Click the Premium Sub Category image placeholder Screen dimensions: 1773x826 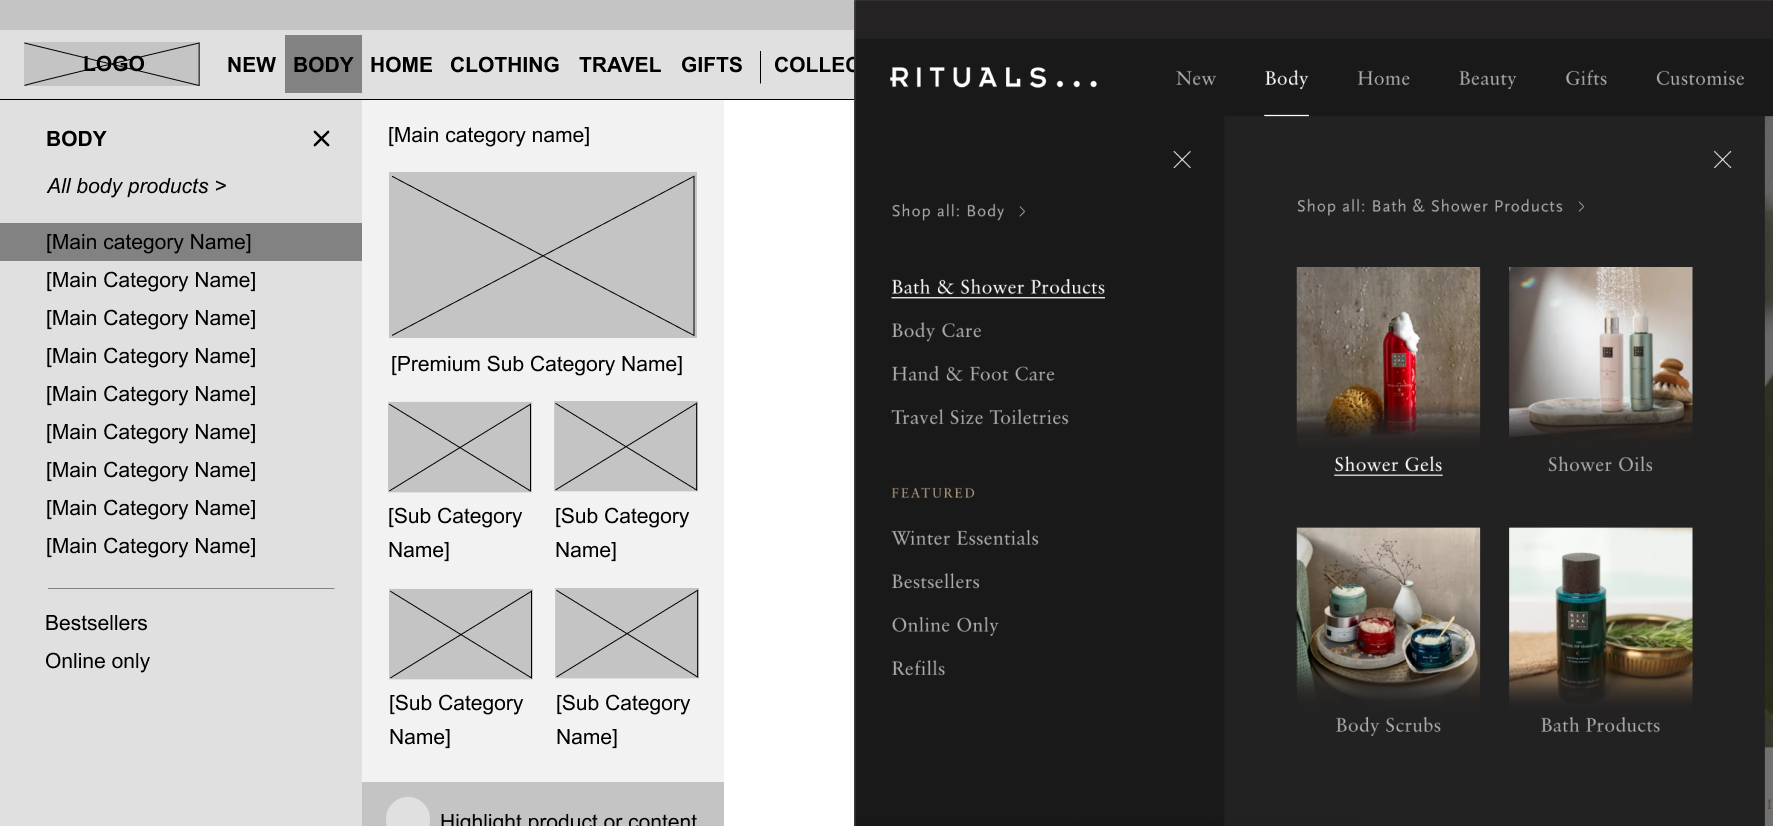[x=542, y=255]
